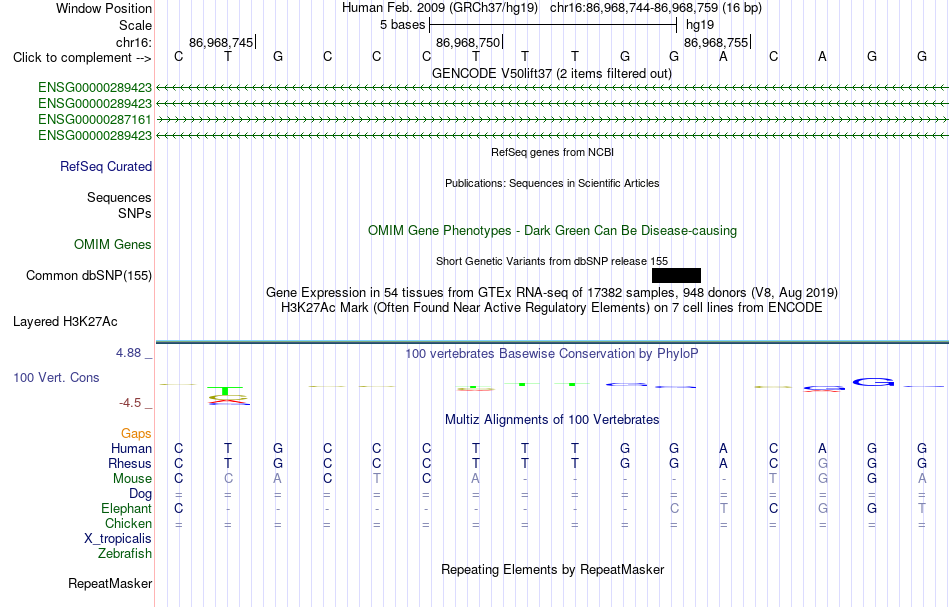Image resolution: width=950 pixels, height=607 pixels.
Task: Select the Rhesus alignment row label
Action: point(130,463)
